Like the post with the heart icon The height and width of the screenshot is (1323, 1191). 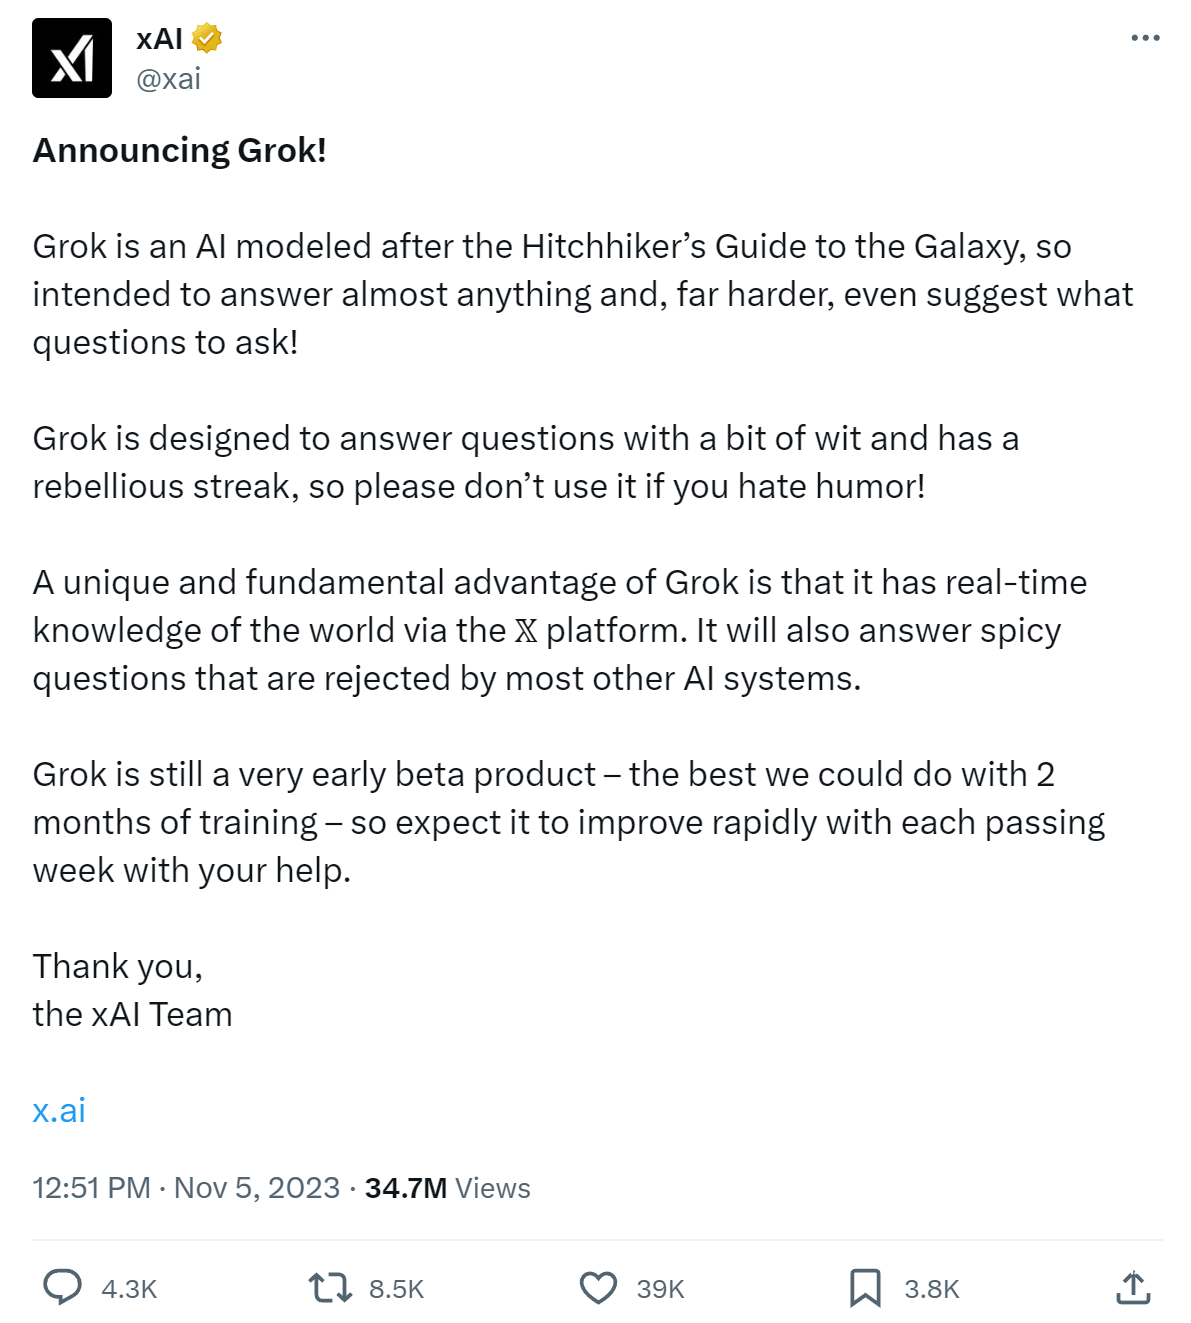[598, 1287]
